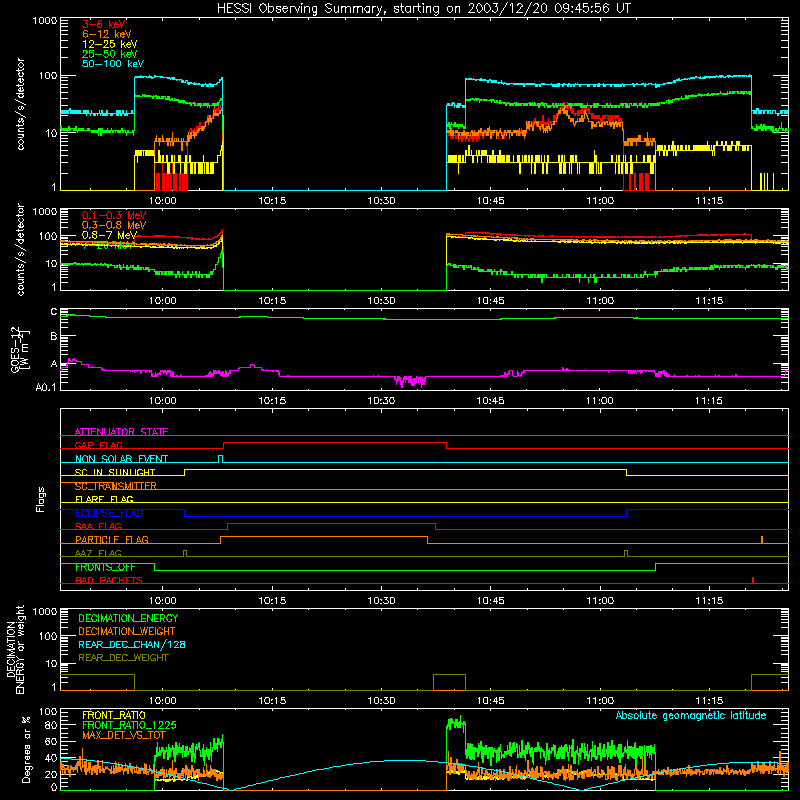Click the MAX_DET_VS_TOT legend label
Screen dimensions: 800x800
[x=123, y=735]
